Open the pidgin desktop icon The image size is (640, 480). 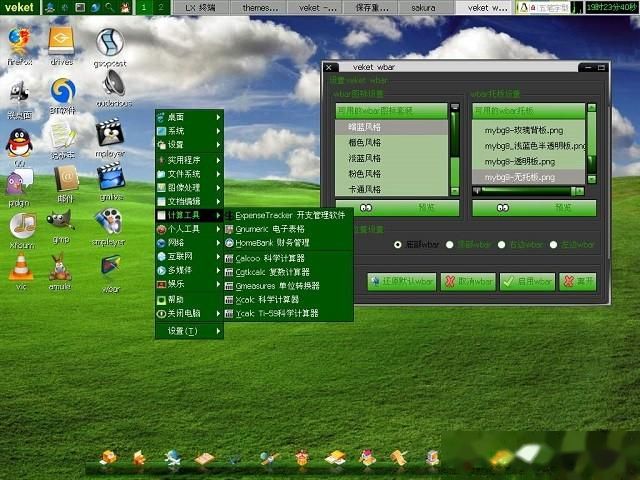click(18, 183)
